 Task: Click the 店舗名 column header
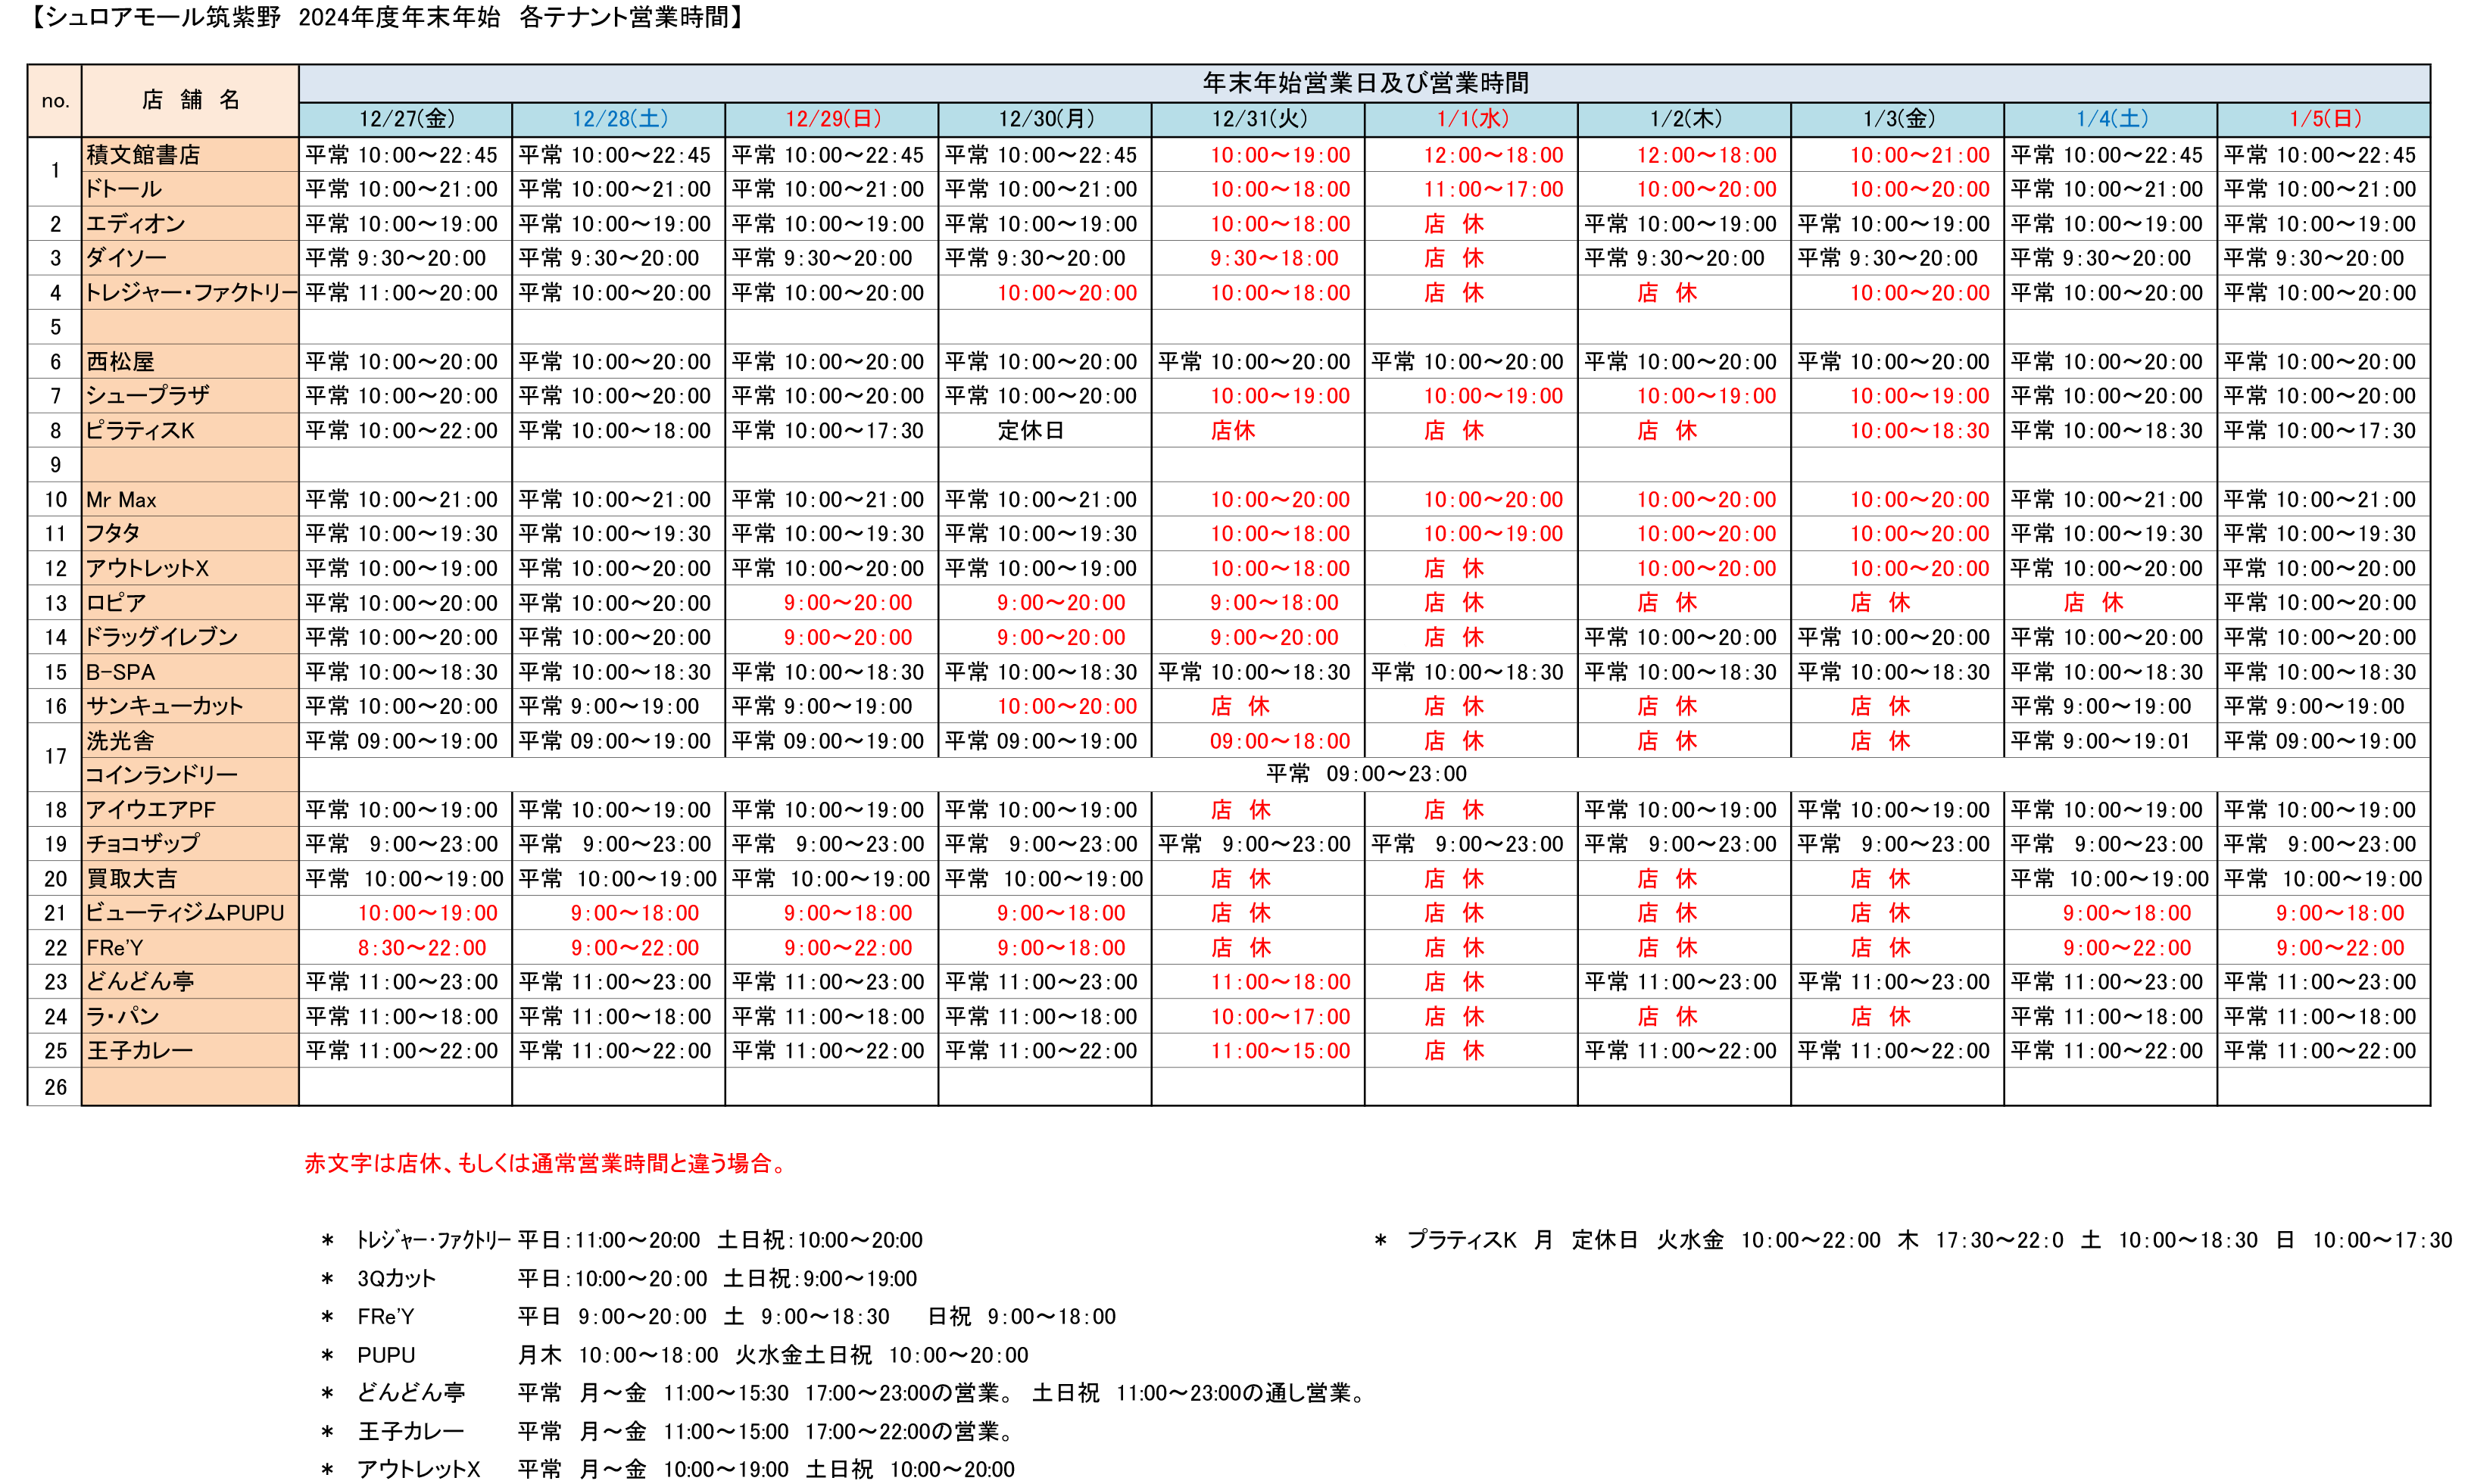click(190, 100)
